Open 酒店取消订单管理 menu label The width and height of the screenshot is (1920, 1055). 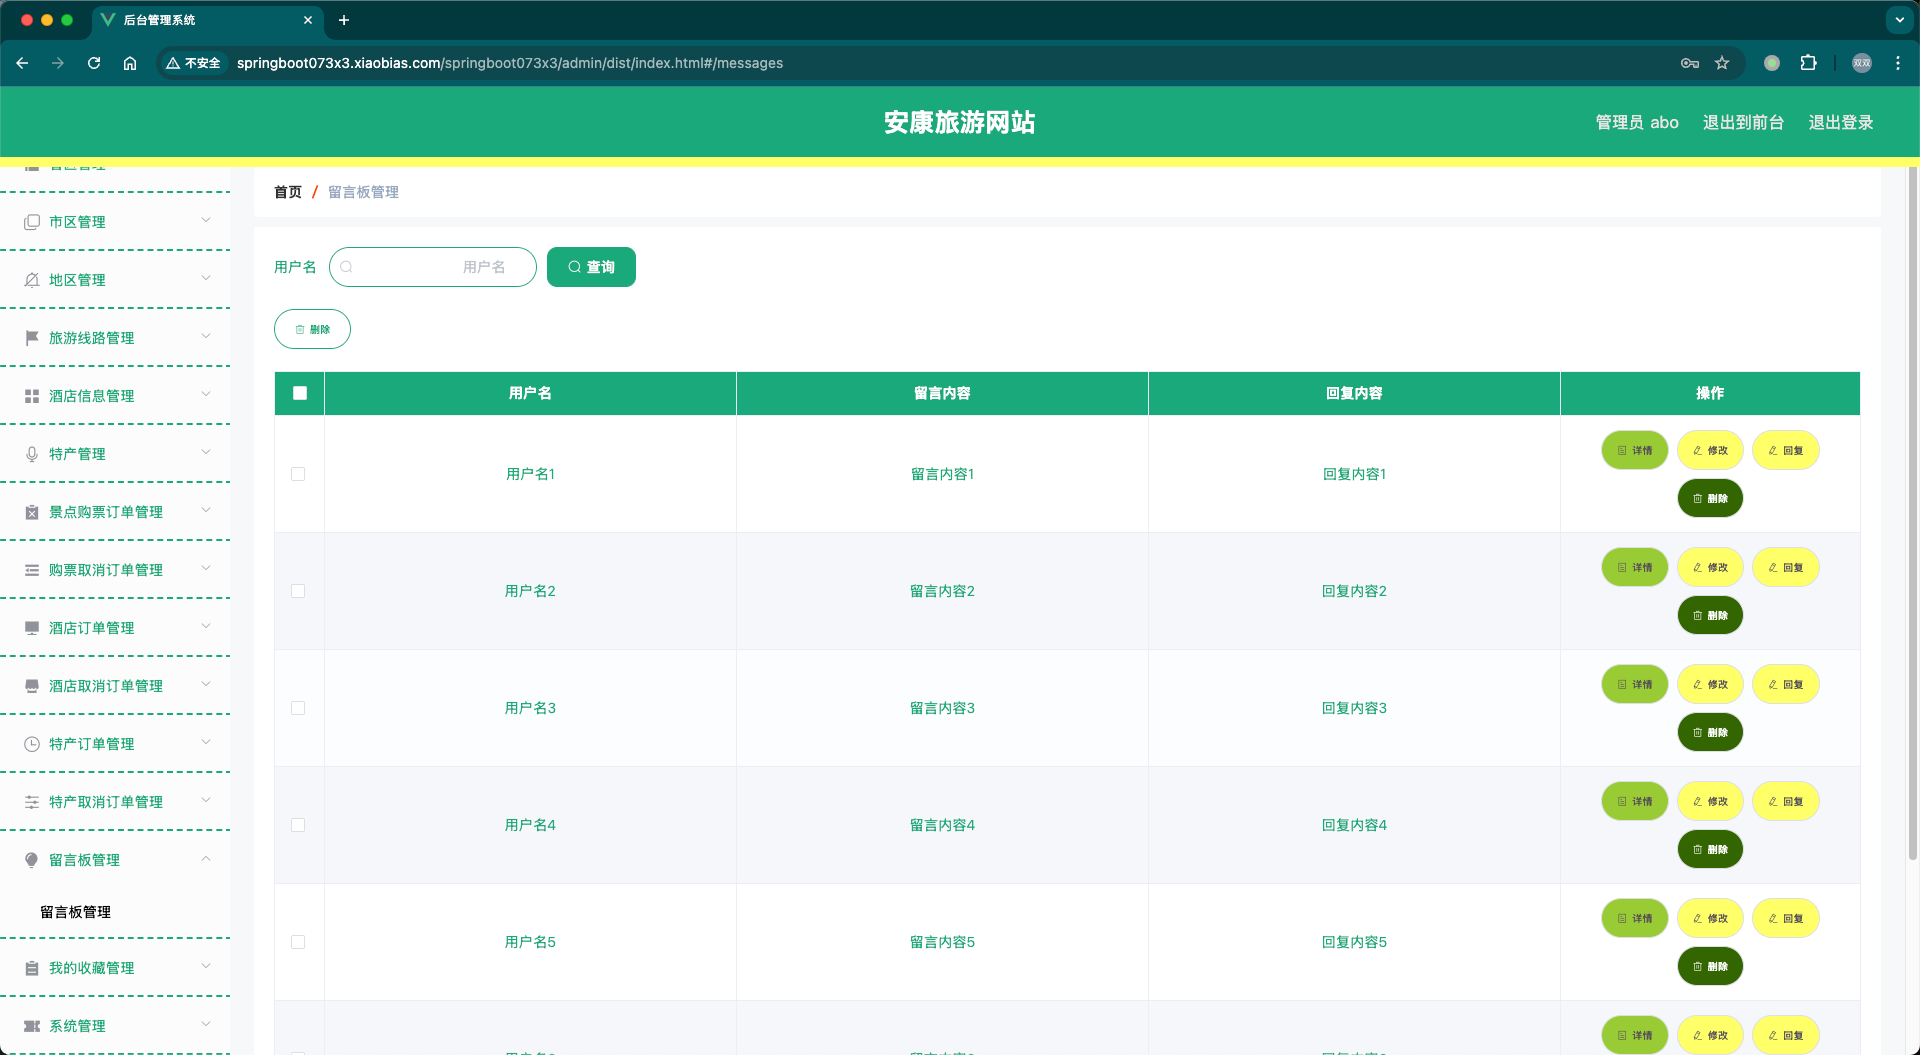coord(106,686)
